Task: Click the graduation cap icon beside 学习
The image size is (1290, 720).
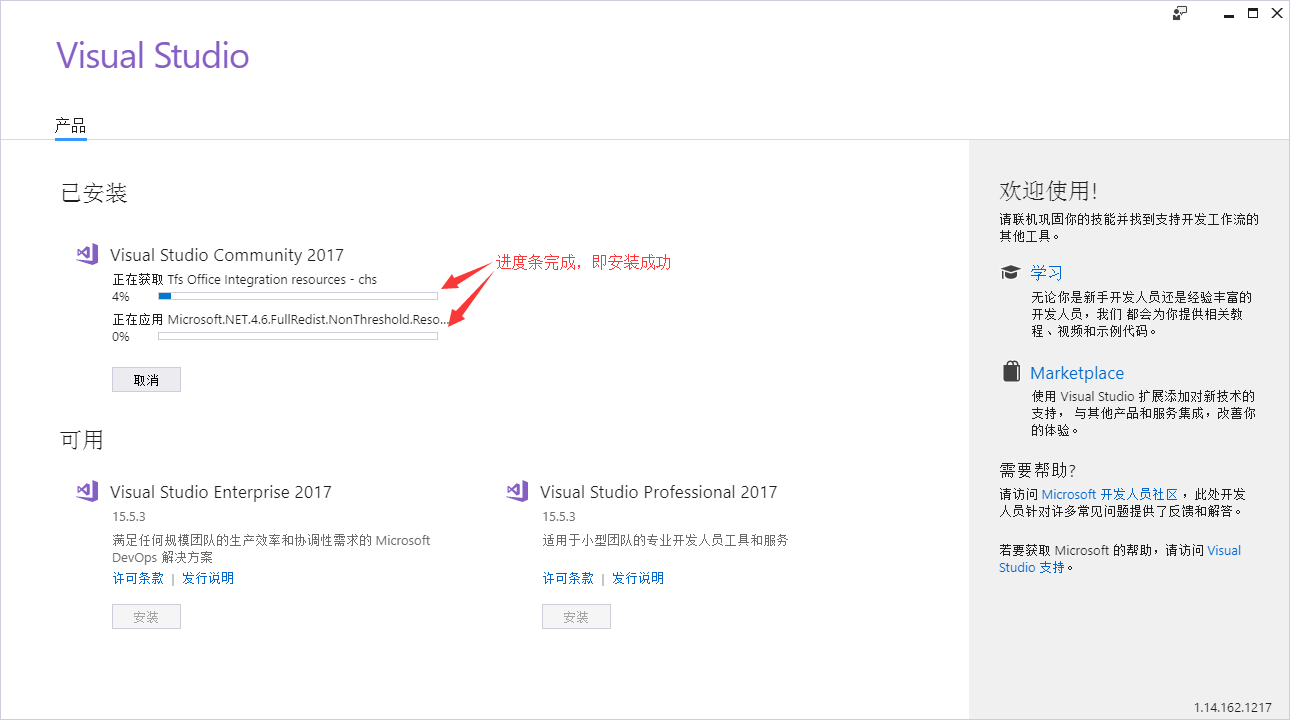Action: 1010,271
